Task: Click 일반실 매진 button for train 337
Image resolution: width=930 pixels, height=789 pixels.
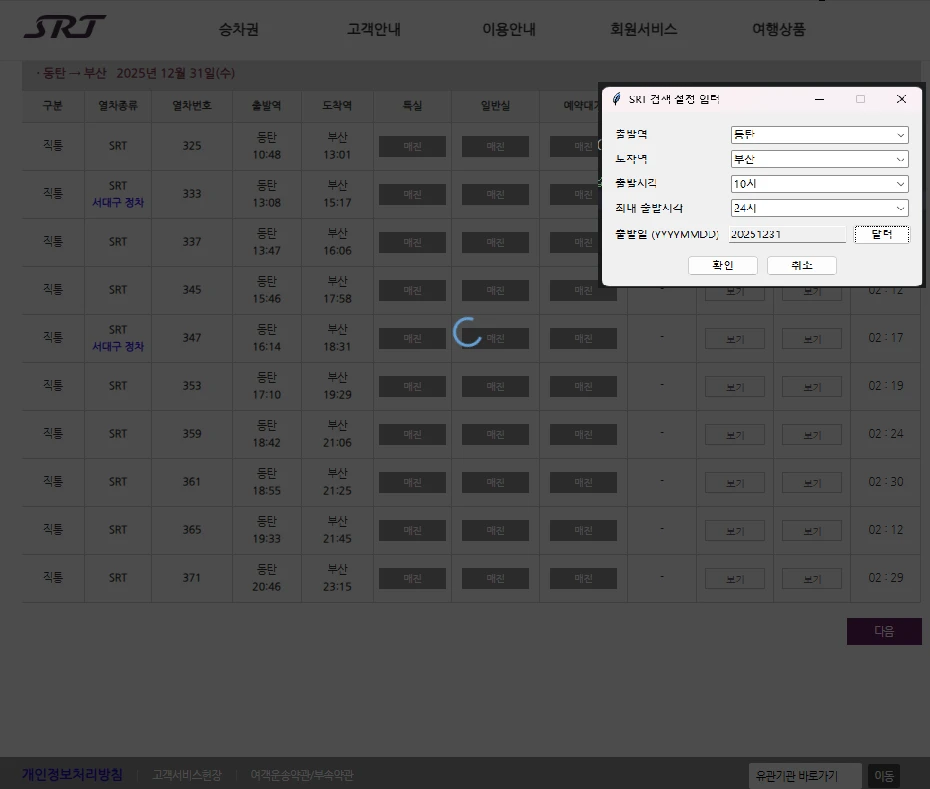Action: 495,243
